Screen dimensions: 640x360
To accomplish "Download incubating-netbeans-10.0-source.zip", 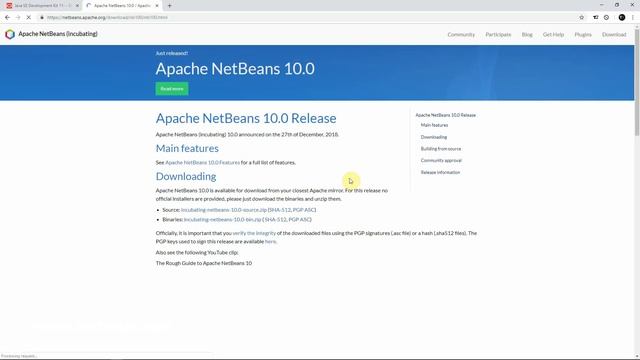I will [x=224, y=210].
